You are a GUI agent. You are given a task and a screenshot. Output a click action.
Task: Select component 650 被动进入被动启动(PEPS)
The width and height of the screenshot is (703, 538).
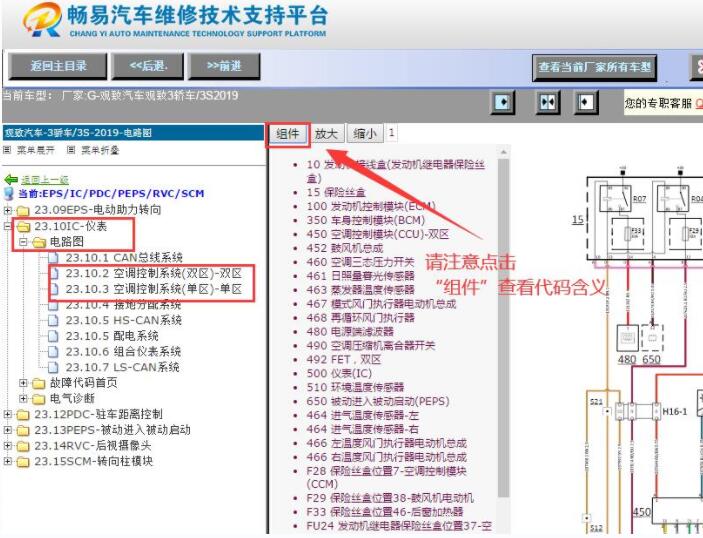coord(378,401)
